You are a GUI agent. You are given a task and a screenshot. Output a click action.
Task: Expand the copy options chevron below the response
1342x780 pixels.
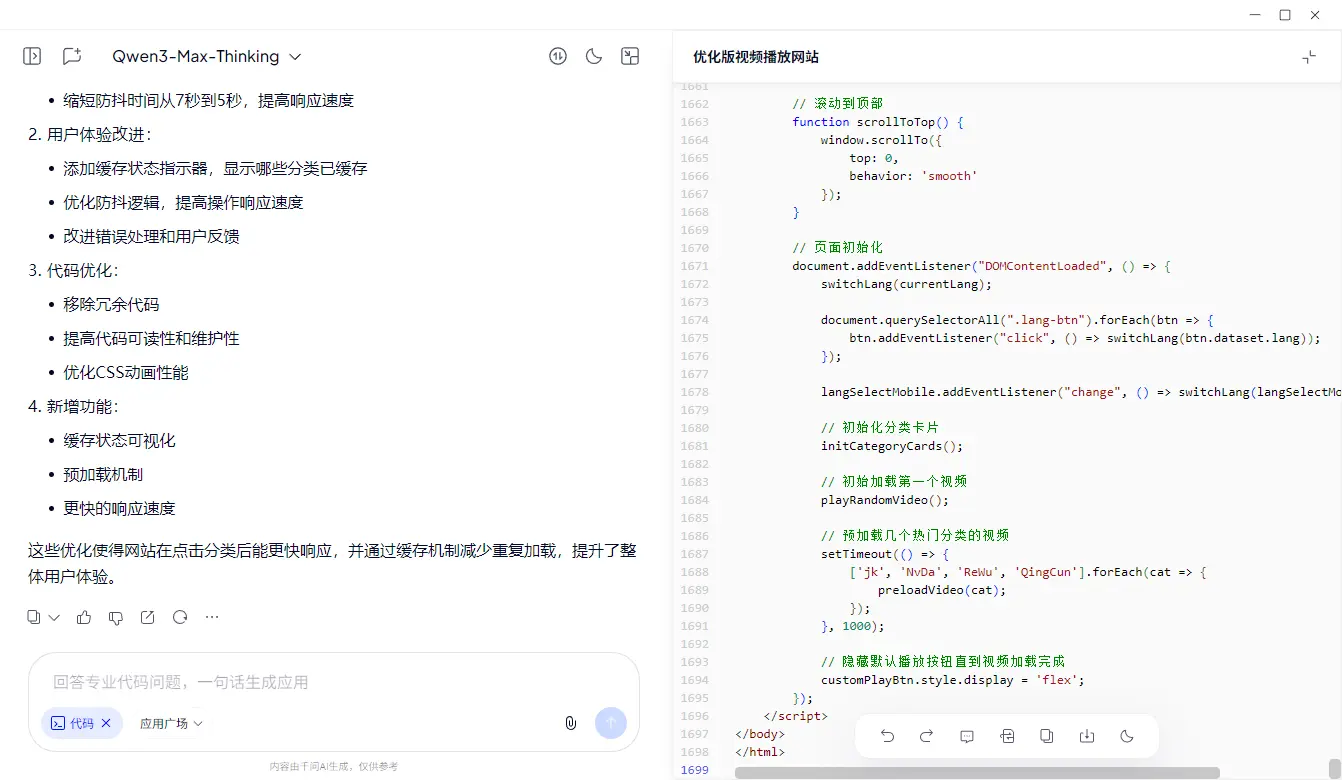click(x=54, y=617)
